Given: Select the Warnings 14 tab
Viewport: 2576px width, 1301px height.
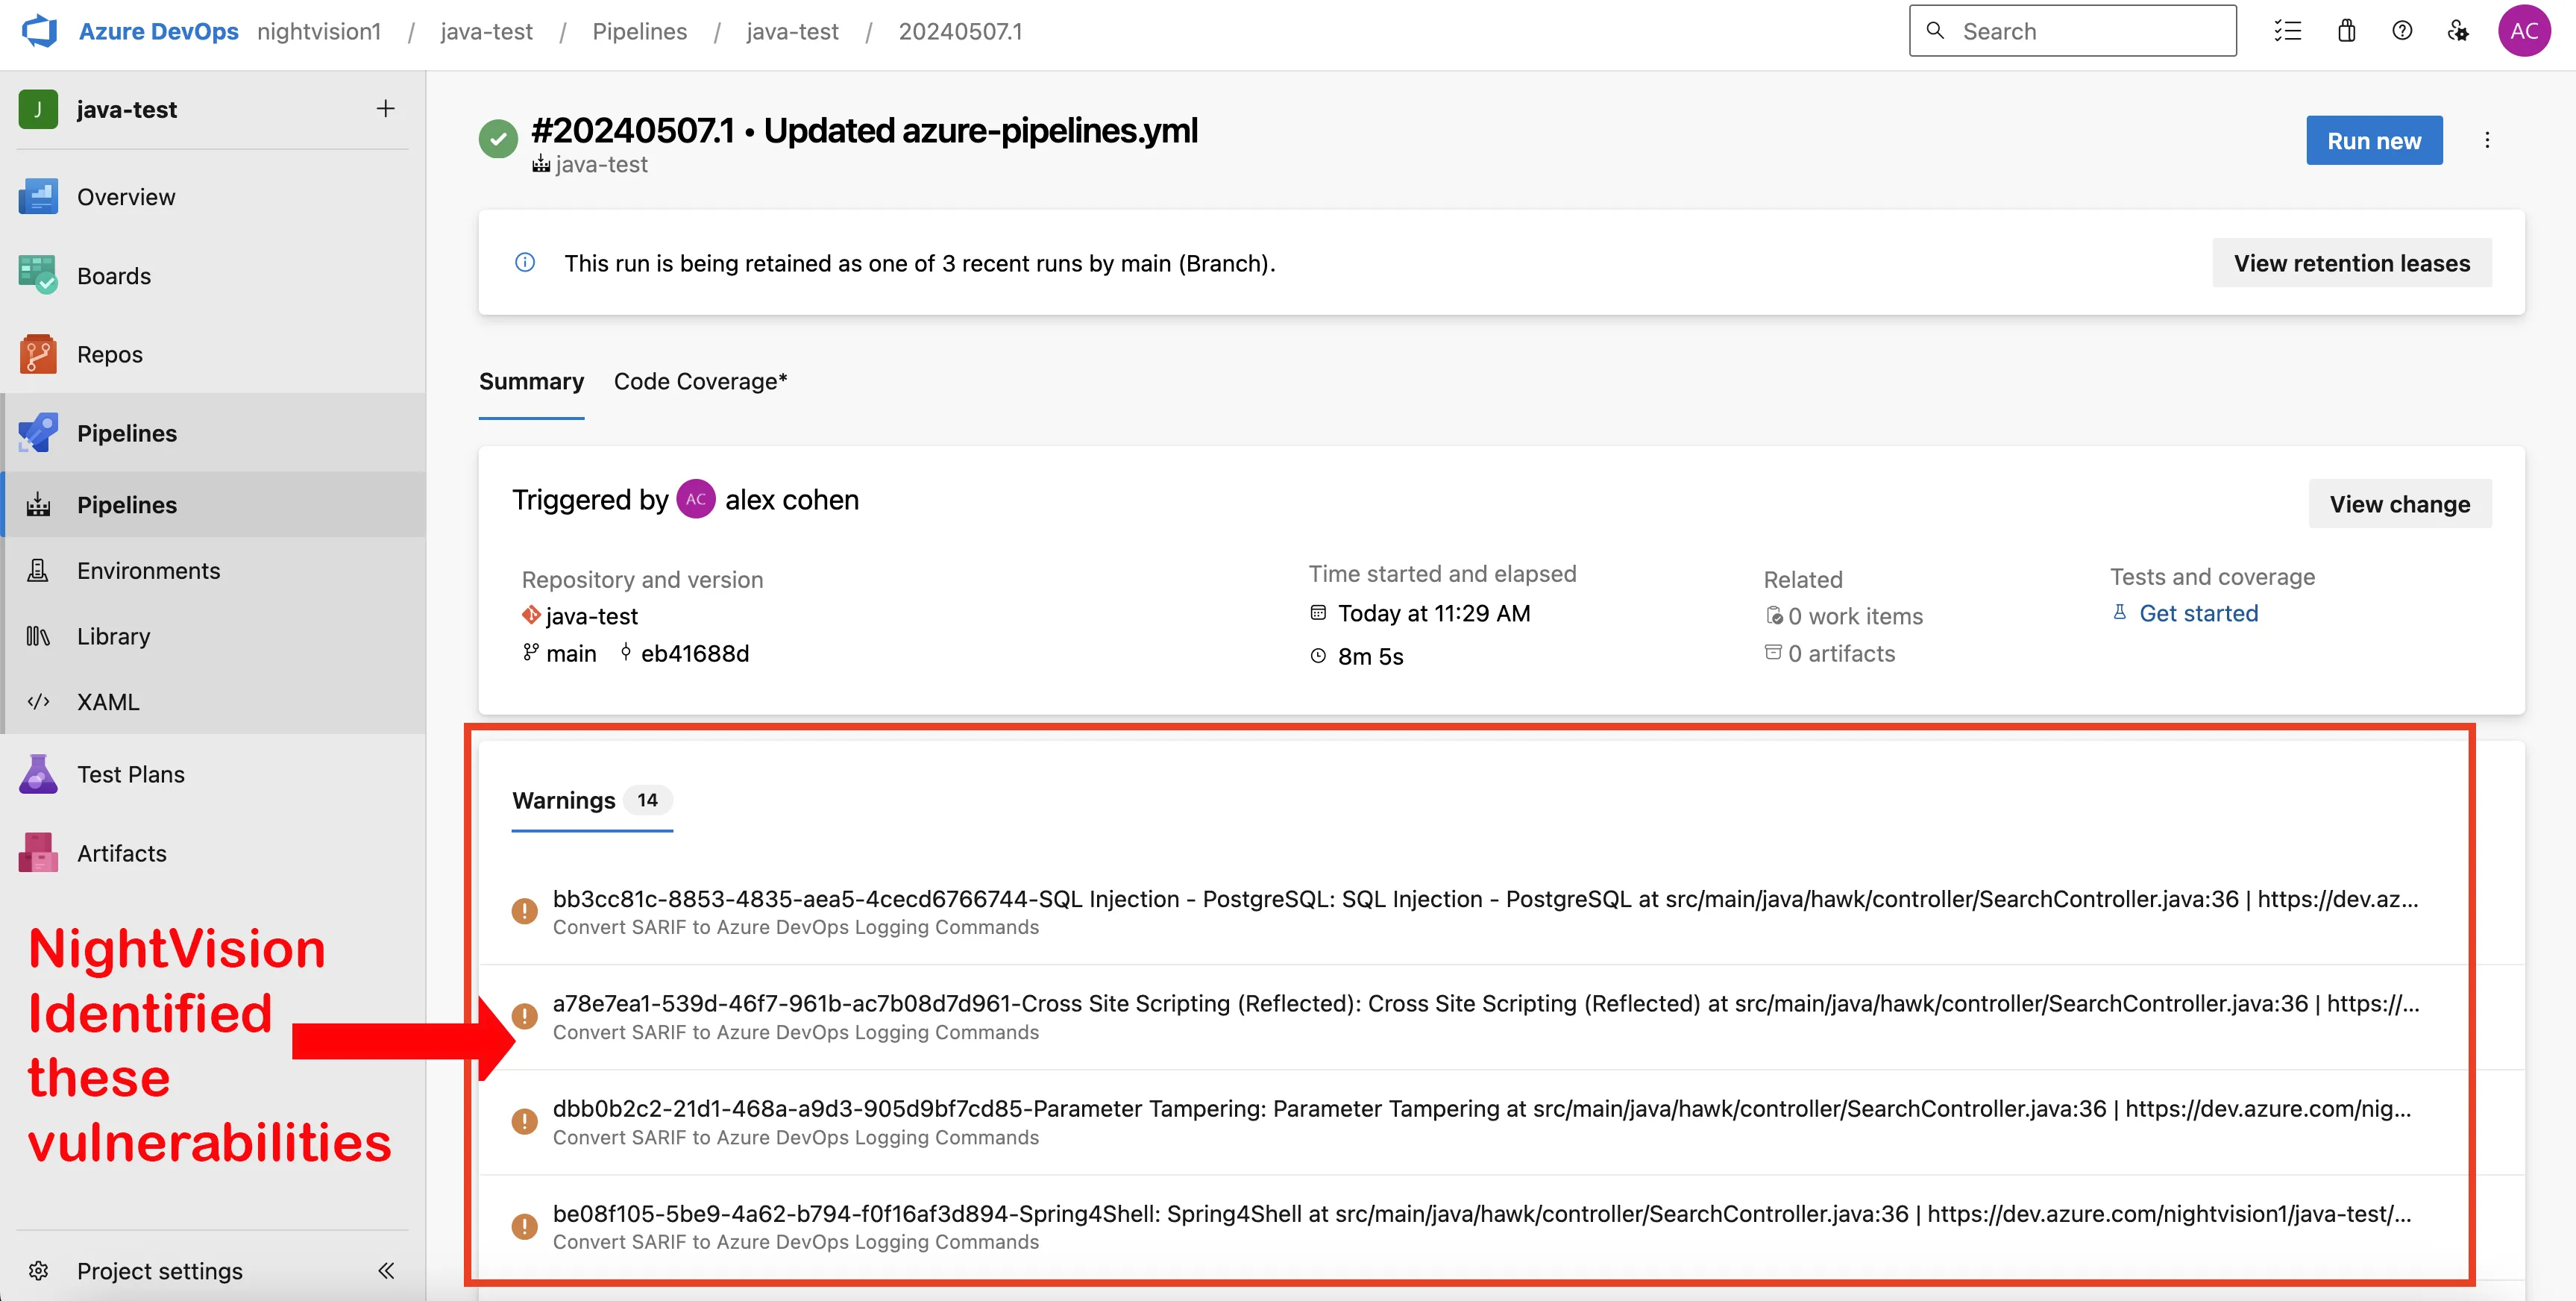Looking at the screenshot, I should tap(592, 800).
